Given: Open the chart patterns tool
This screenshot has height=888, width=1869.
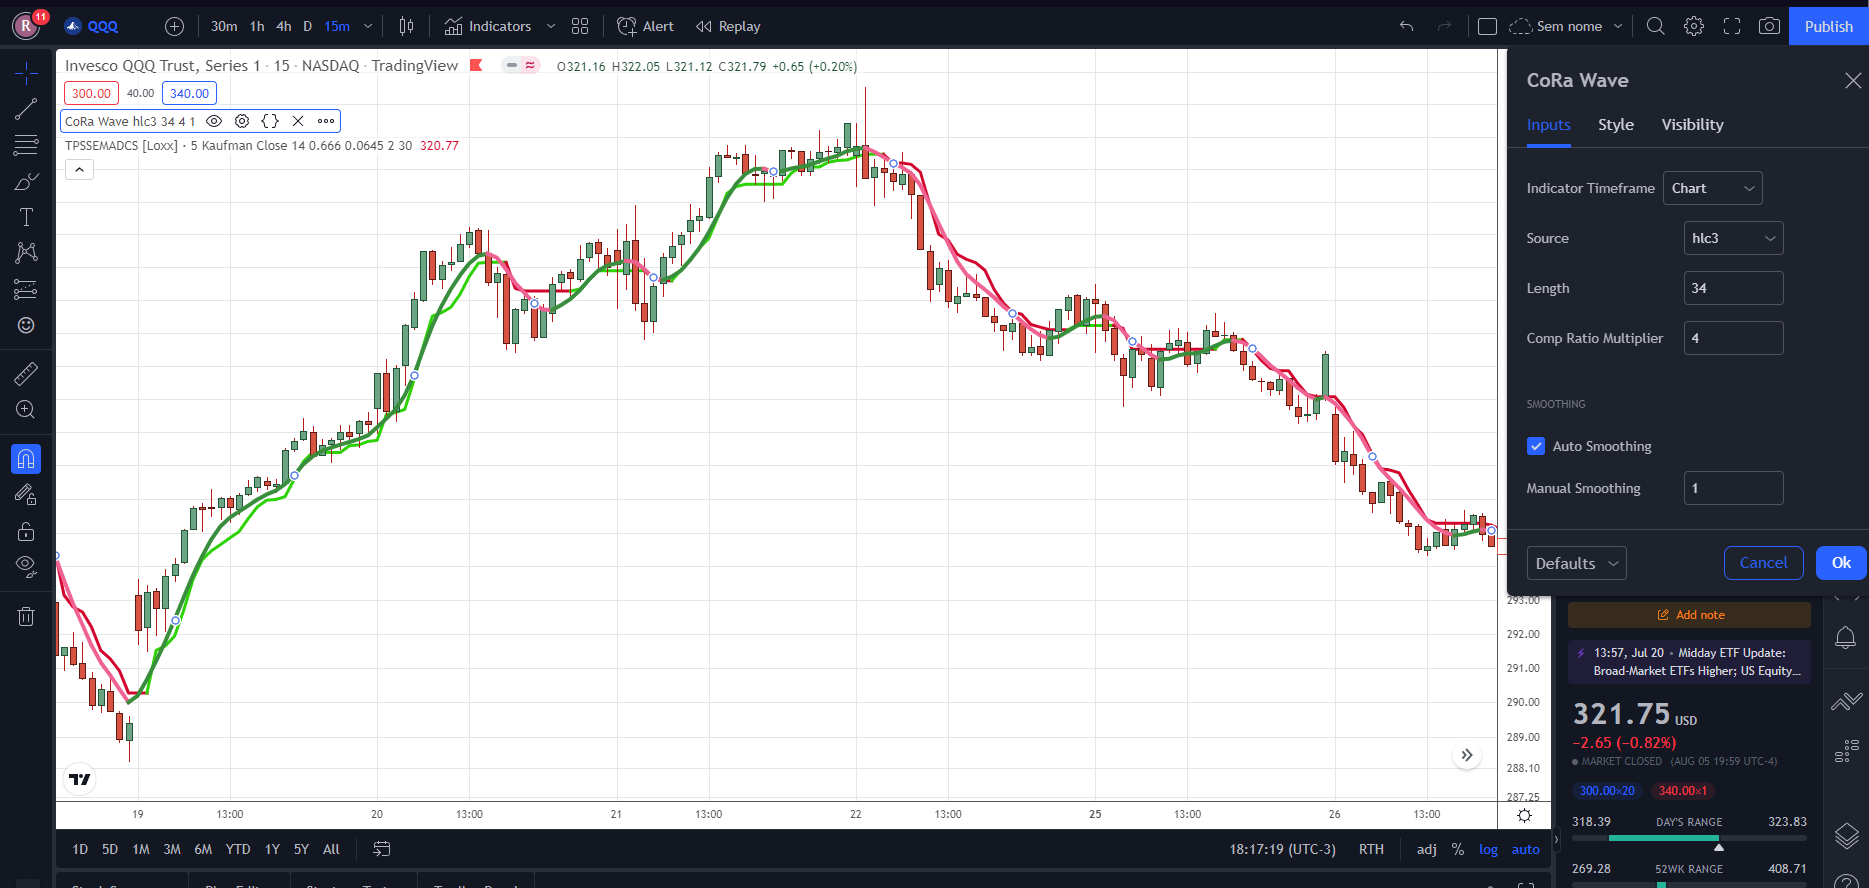Looking at the screenshot, I should 26,253.
